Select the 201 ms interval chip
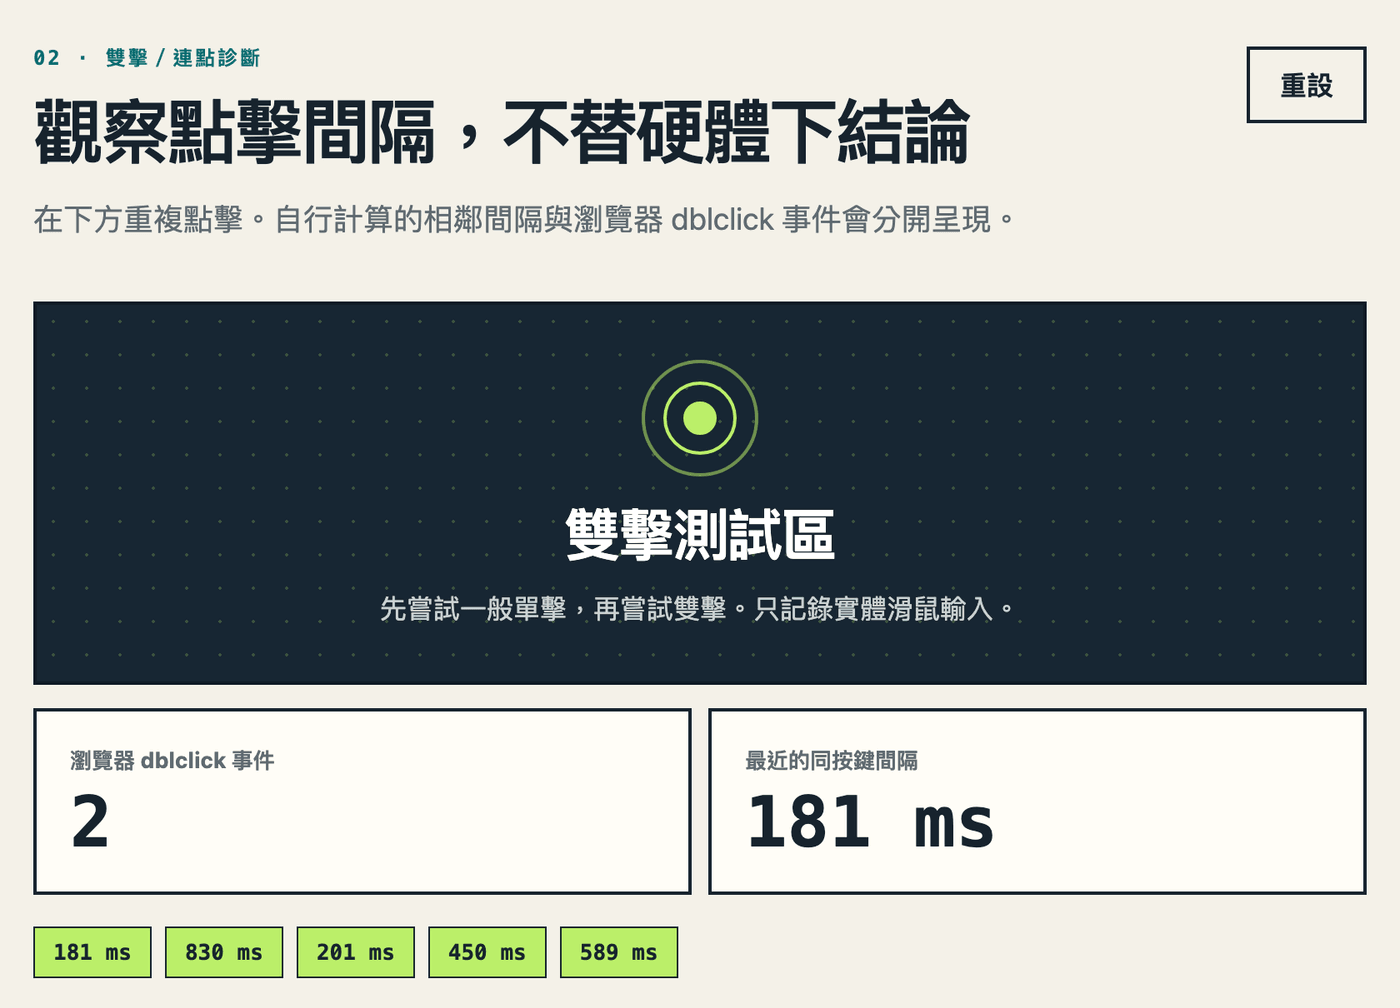The image size is (1400, 1008). pyautogui.click(x=356, y=952)
